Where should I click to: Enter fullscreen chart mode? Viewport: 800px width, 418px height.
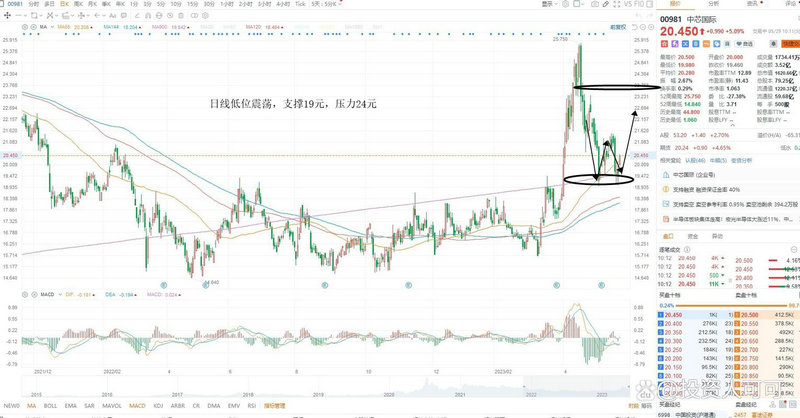point(616,4)
